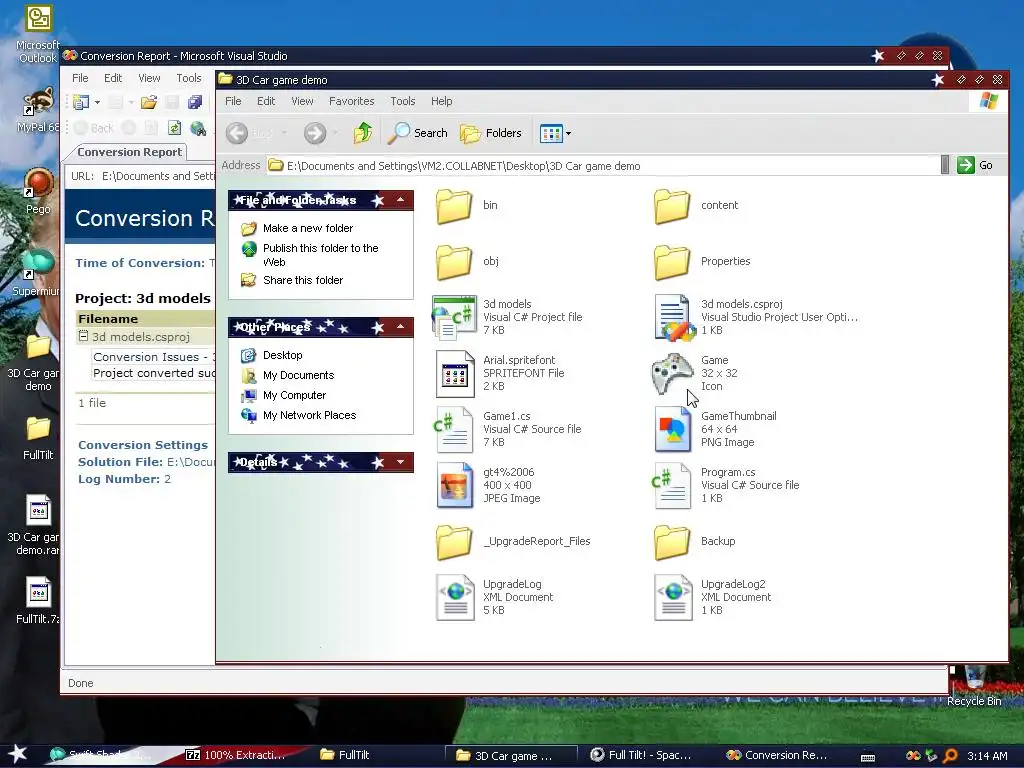The image size is (1024, 768).
Task: Click the Explorer Back button
Action: [249, 133]
